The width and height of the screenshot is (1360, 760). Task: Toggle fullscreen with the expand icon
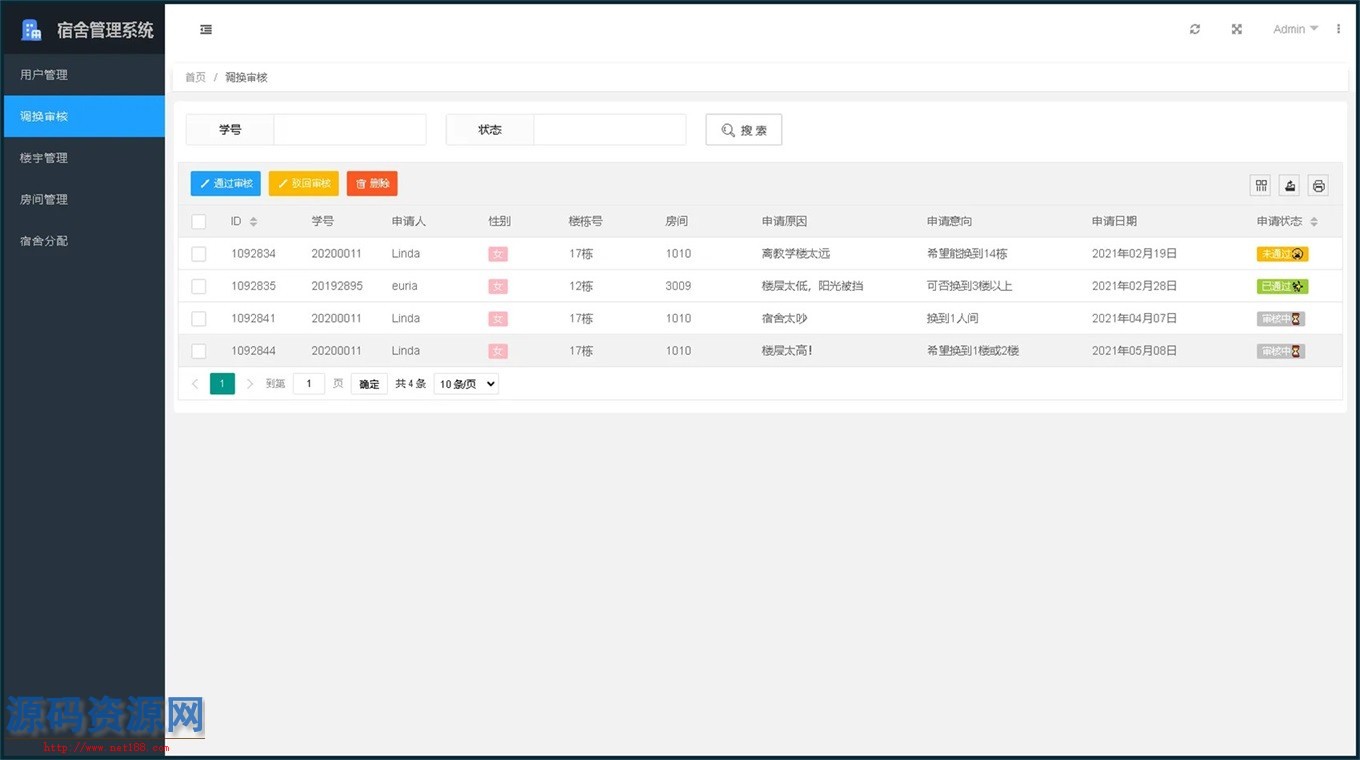[x=1237, y=30]
